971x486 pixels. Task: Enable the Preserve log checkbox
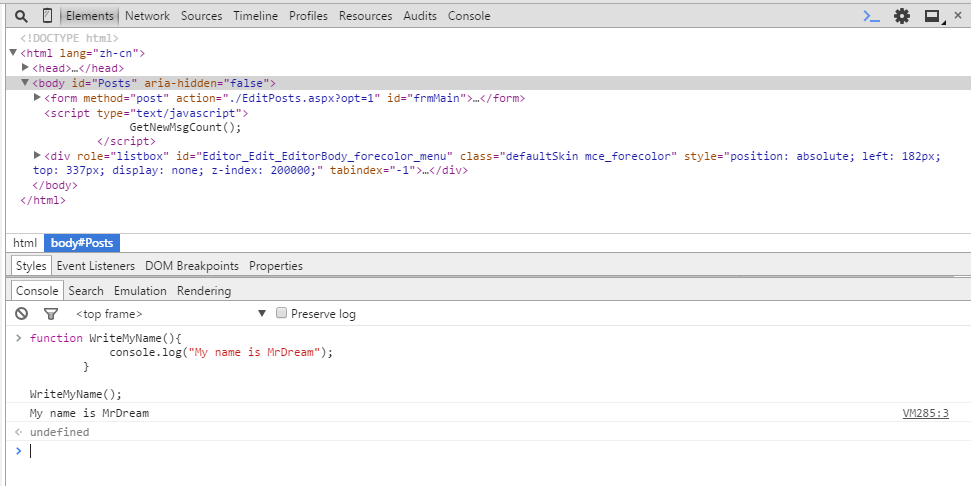click(x=282, y=314)
